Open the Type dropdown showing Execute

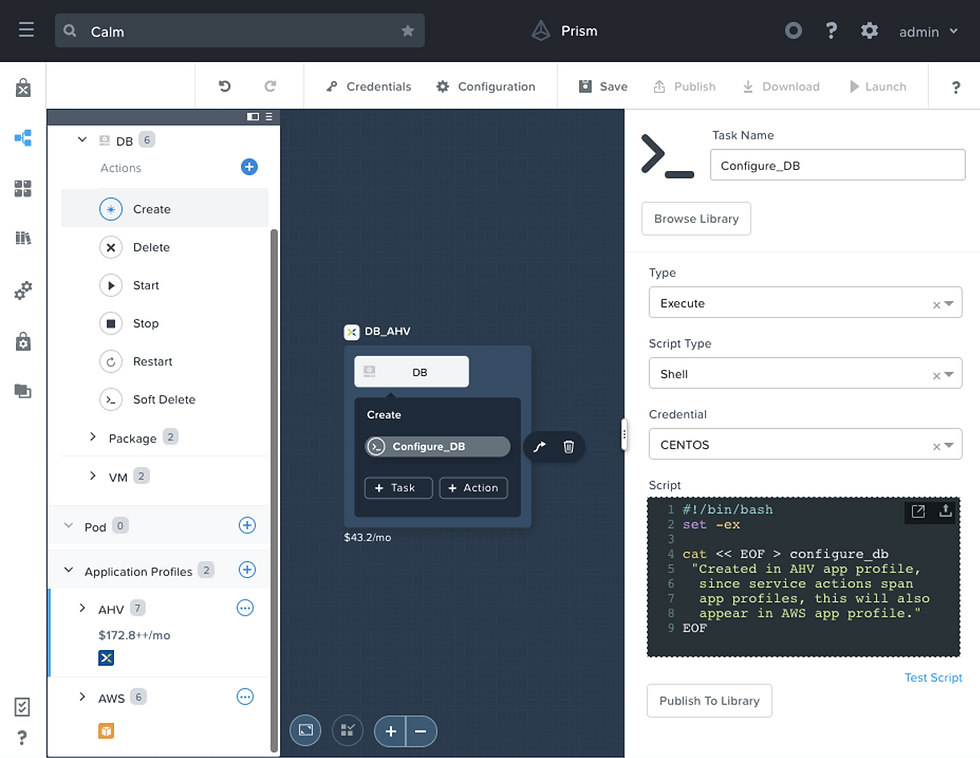(x=805, y=302)
